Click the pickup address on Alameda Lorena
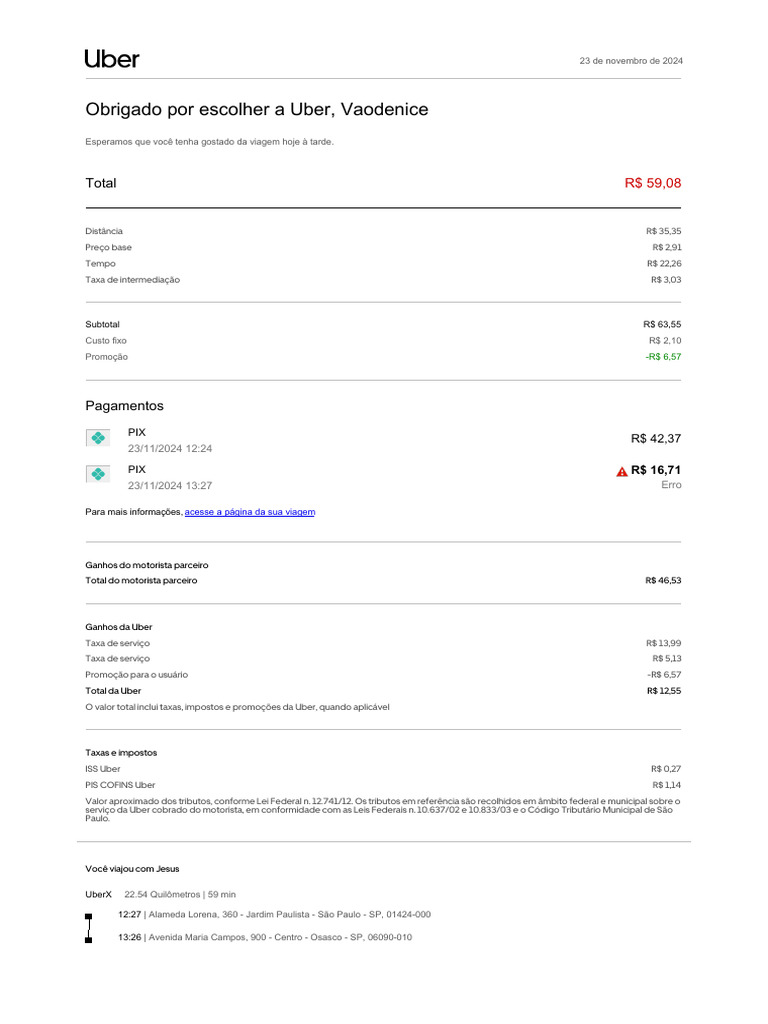 coord(289,915)
